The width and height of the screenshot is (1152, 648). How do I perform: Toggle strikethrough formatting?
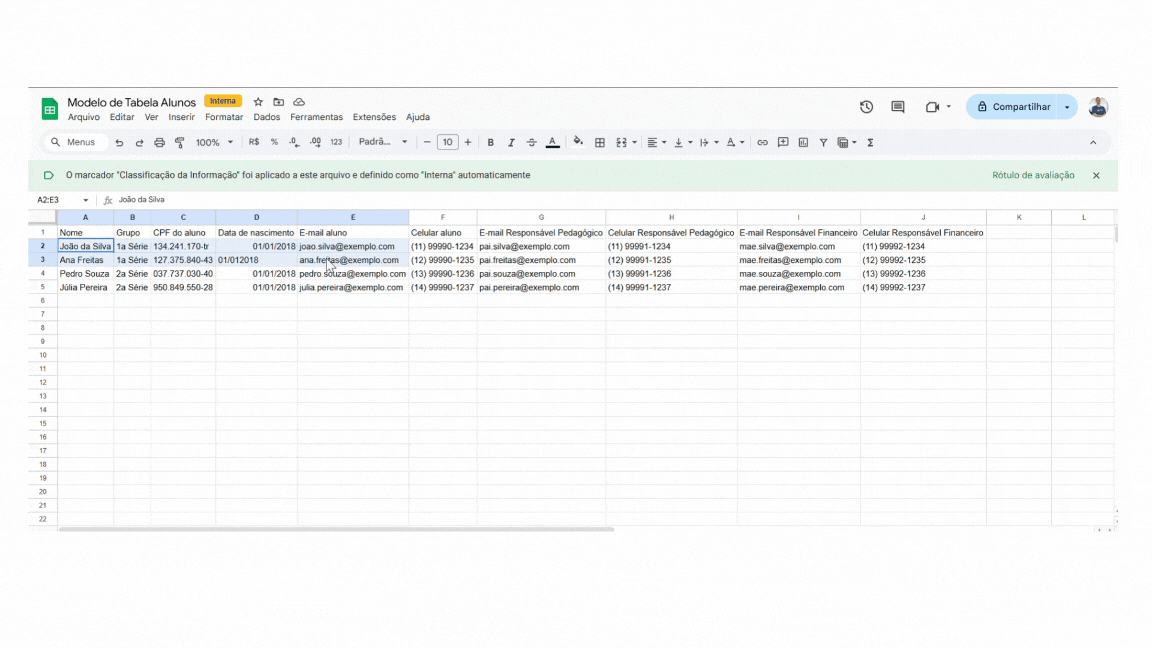(x=531, y=143)
